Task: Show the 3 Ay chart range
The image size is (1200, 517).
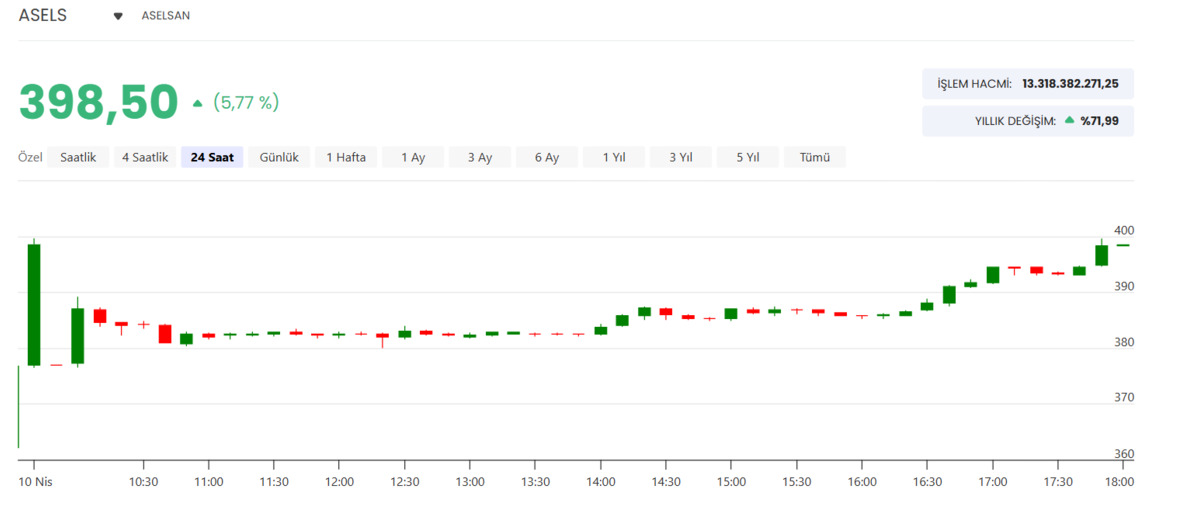Action: coord(480,157)
